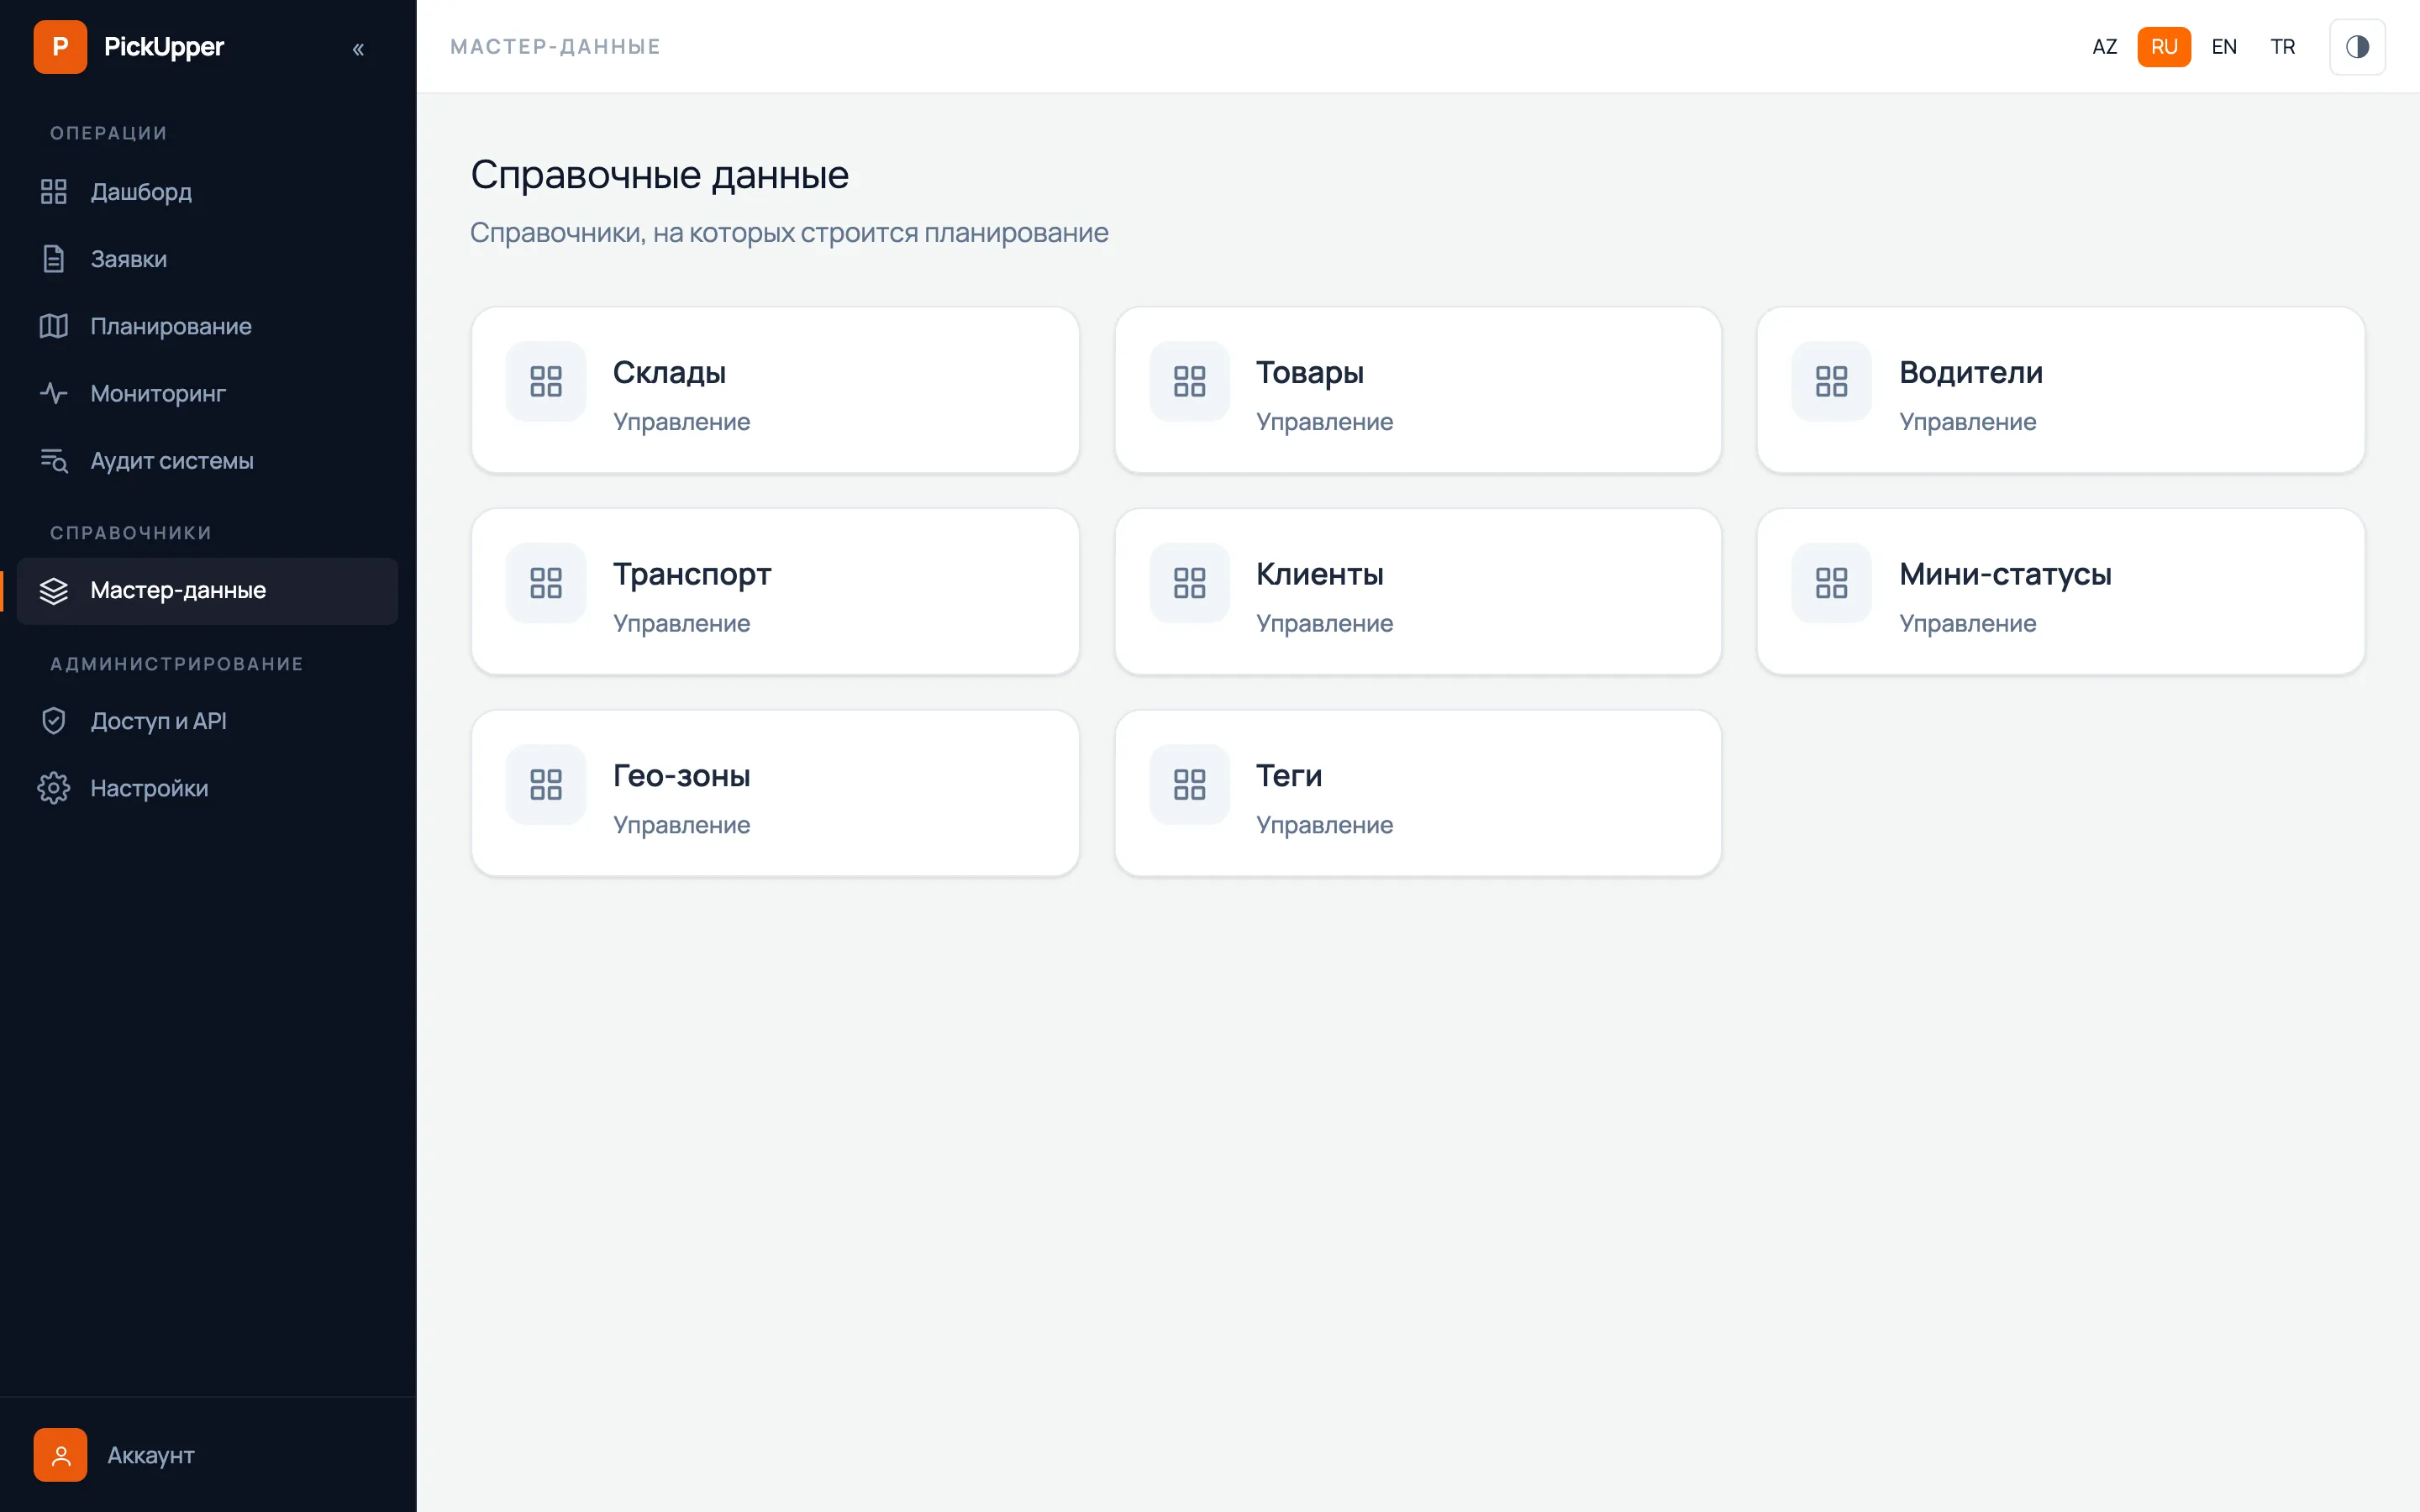2420x1512 pixels.
Task: Click the Гео-зоны card grid icon
Action: [x=546, y=785]
